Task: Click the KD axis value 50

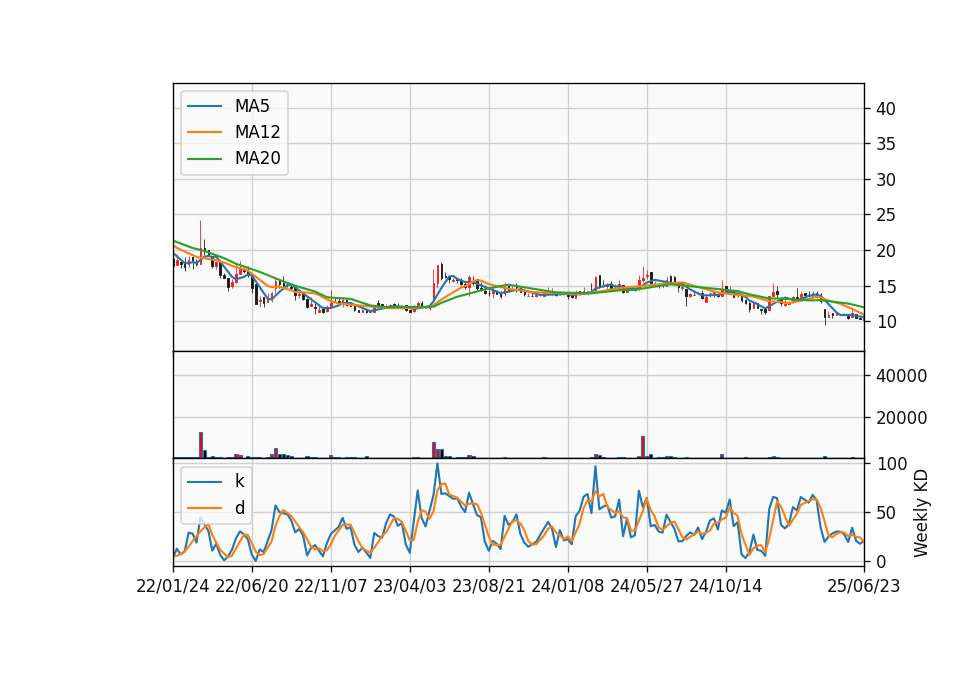Action: tap(886, 513)
